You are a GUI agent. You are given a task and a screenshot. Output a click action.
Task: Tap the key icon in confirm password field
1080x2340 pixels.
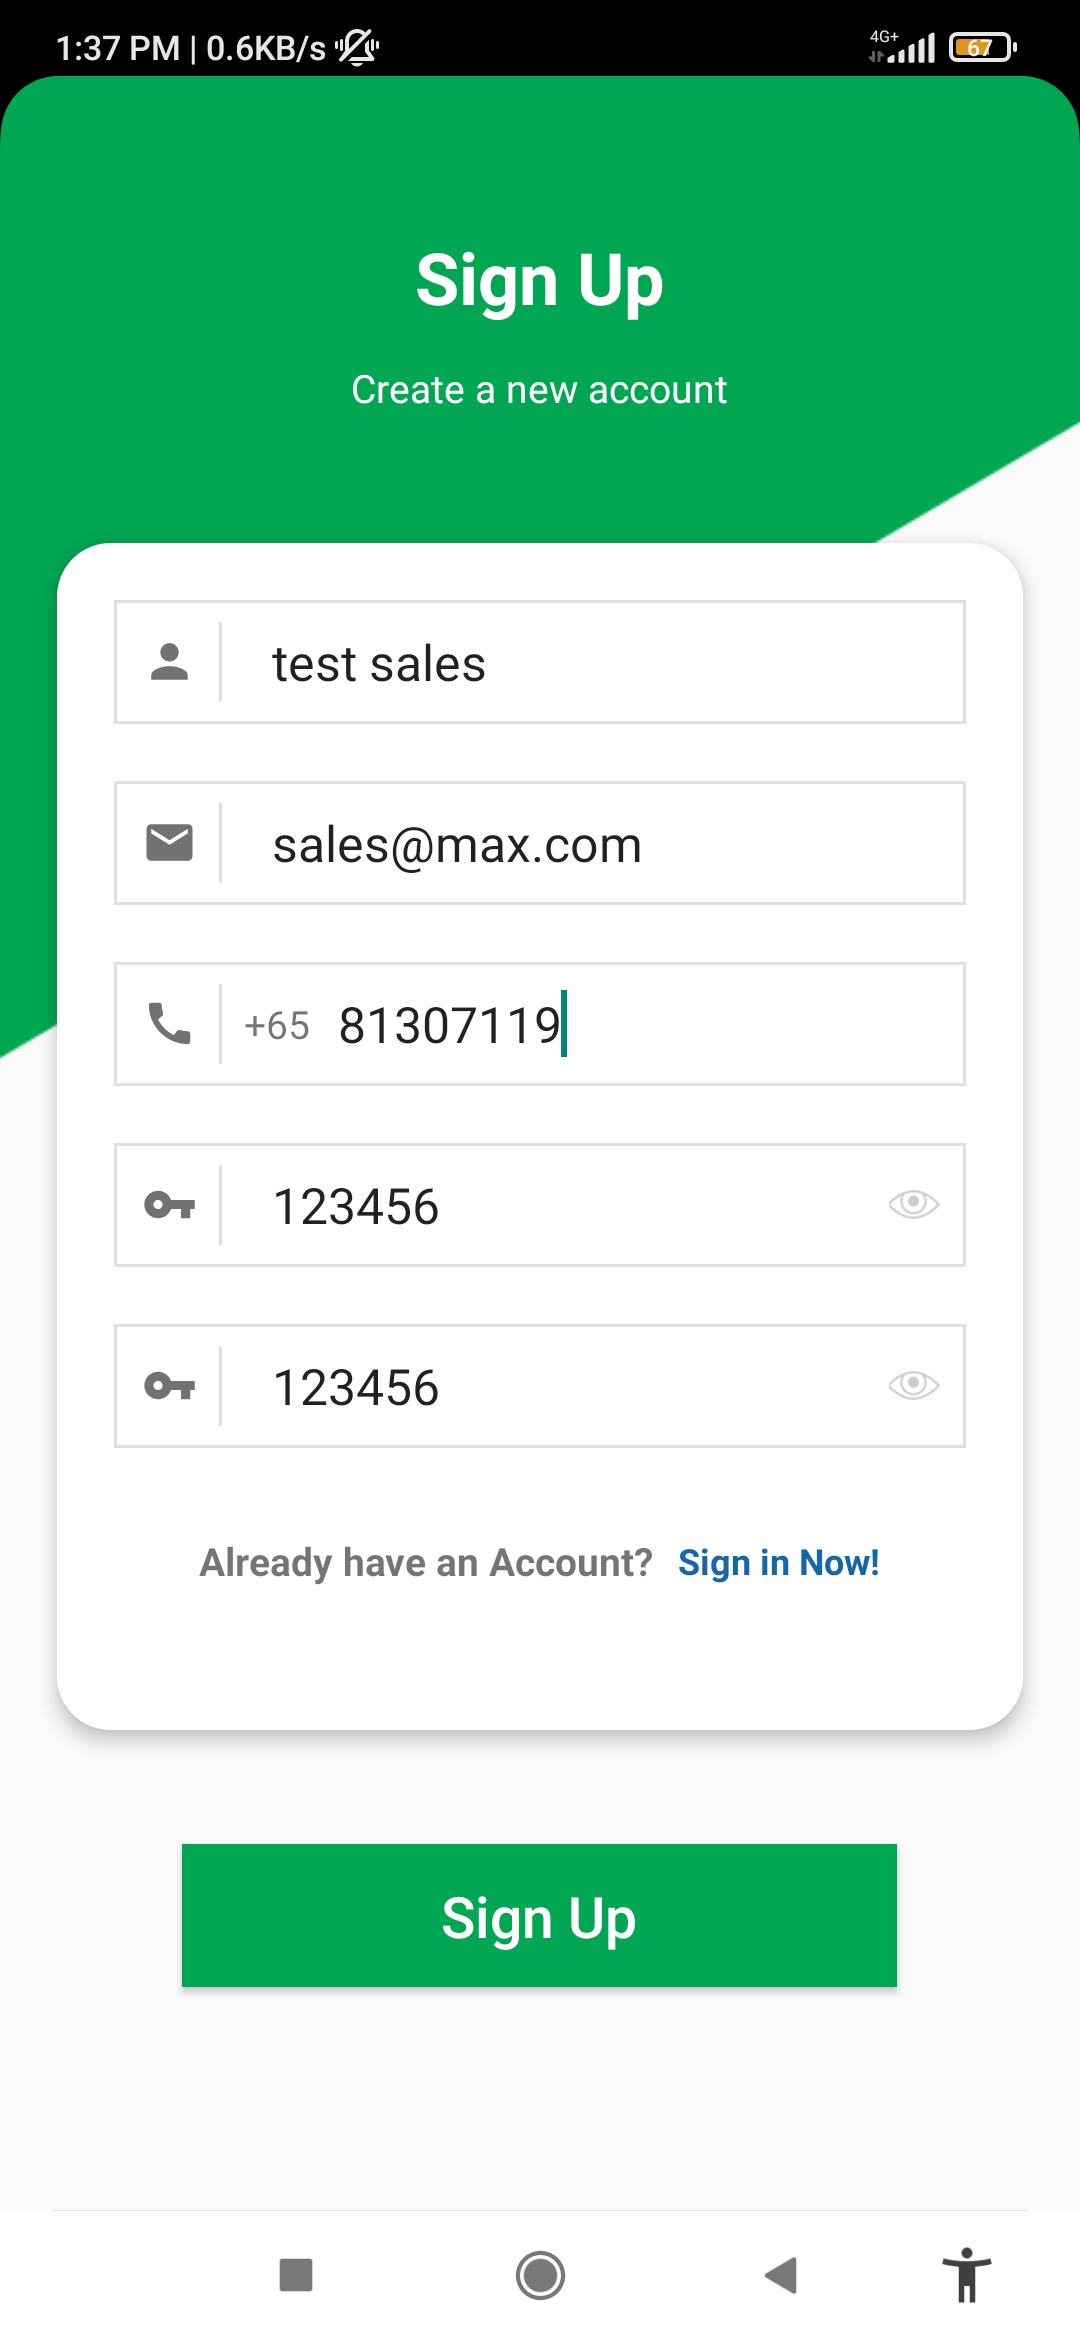pyautogui.click(x=169, y=1386)
